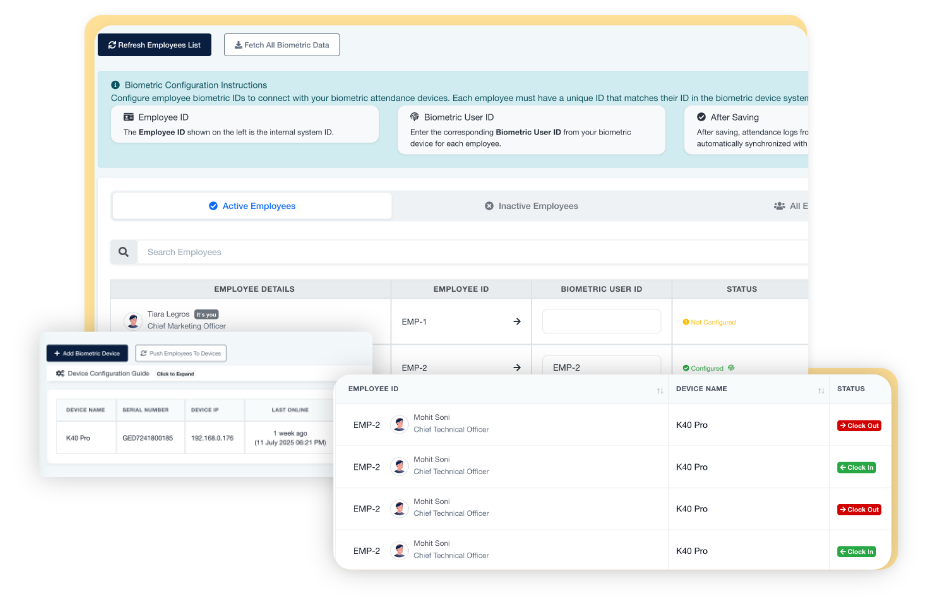Click the magnifier search icon
The height and width of the screenshot is (609, 931).
pos(124,252)
